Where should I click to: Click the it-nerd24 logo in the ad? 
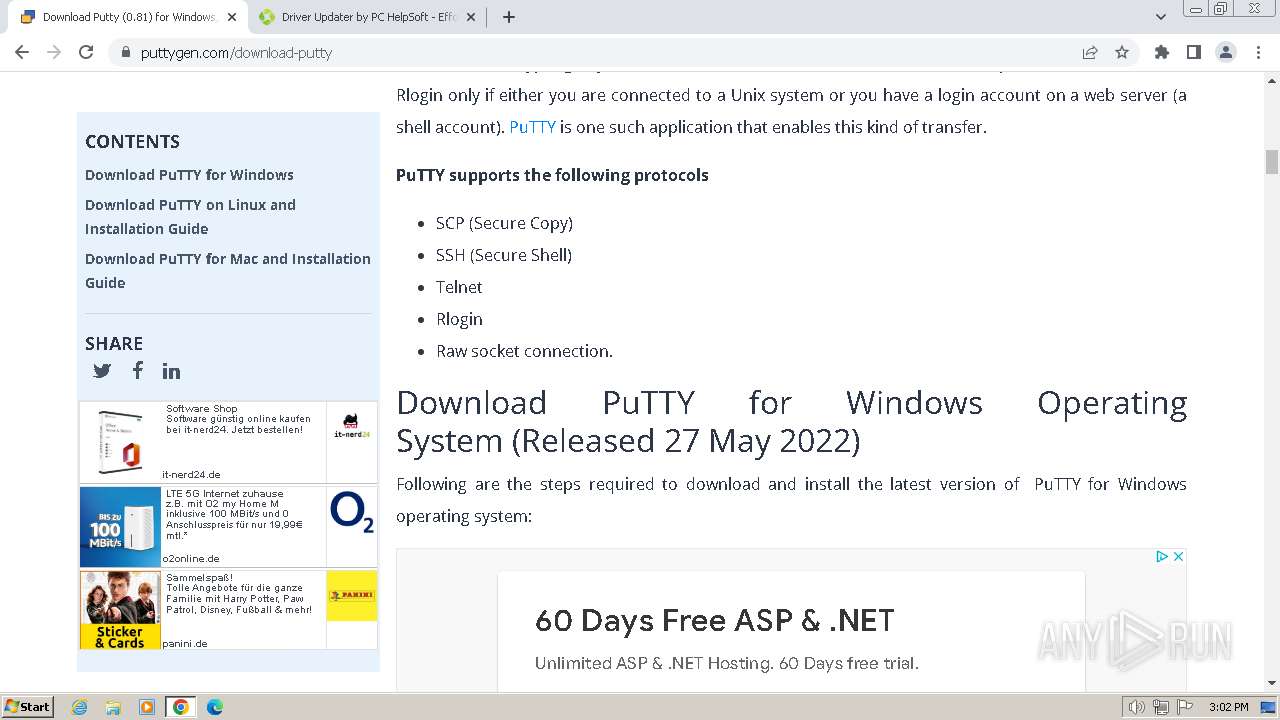[352, 426]
